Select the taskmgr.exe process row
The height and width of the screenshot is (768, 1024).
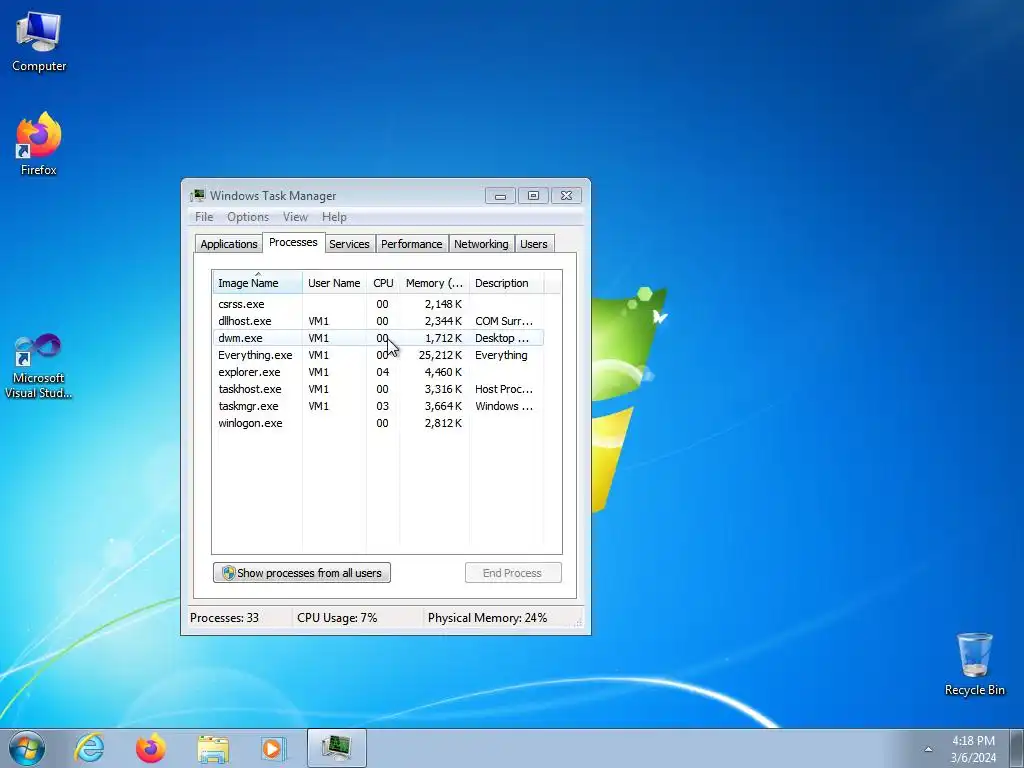[378, 406]
